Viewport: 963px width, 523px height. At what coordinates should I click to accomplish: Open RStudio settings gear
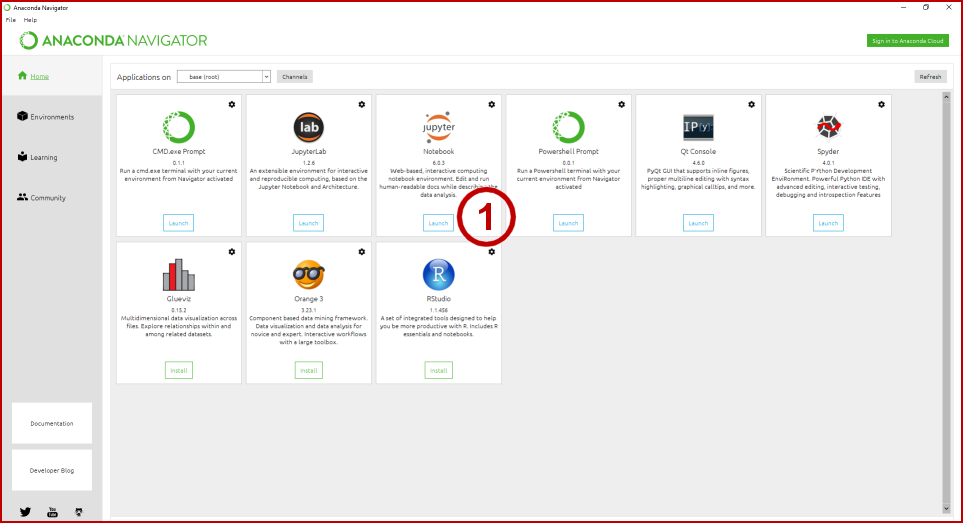pyautogui.click(x=491, y=252)
